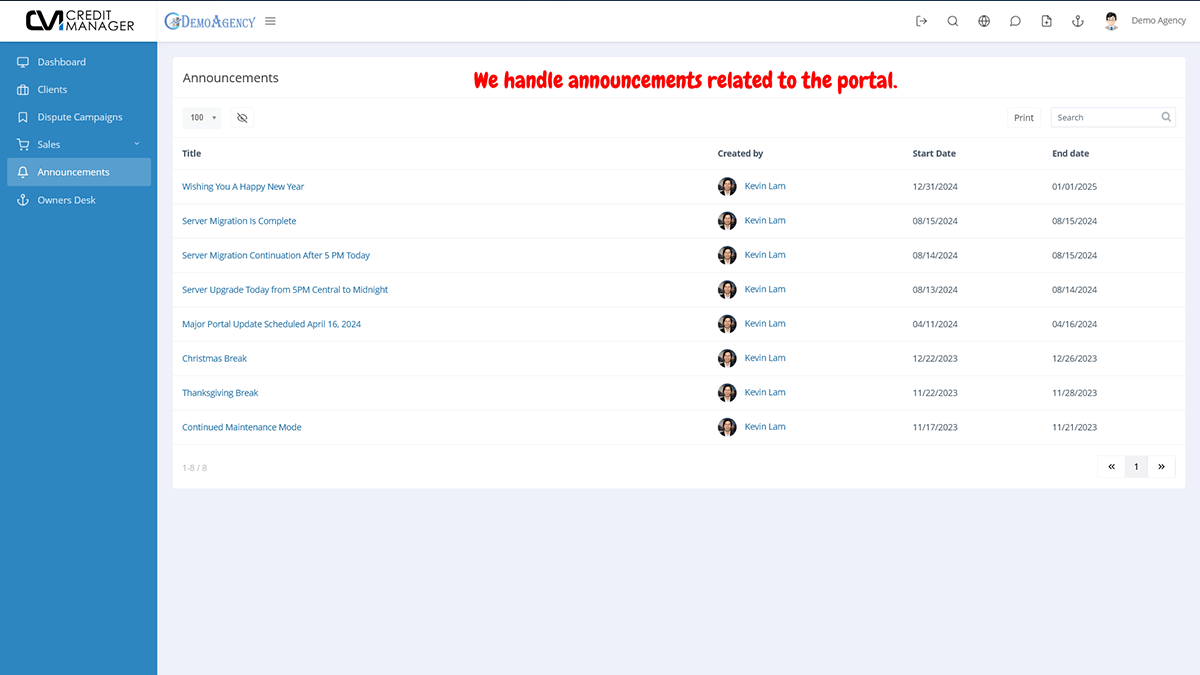Open the global search magnifier icon
Viewport: 1200px width, 675px height.
pyautogui.click(x=952, y=20)
